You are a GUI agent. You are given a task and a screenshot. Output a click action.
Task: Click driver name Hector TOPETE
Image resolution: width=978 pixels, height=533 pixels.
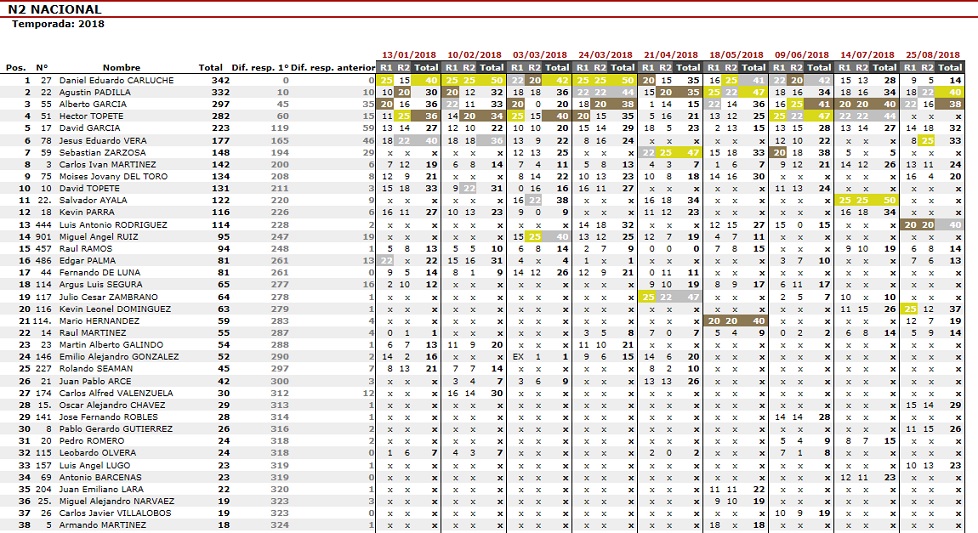click(90, 116)
